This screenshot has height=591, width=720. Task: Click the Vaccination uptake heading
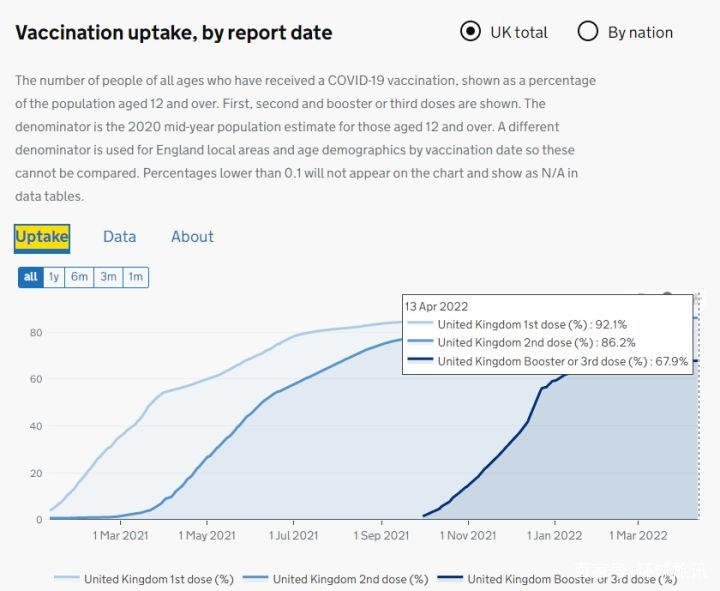click(174, 33)
